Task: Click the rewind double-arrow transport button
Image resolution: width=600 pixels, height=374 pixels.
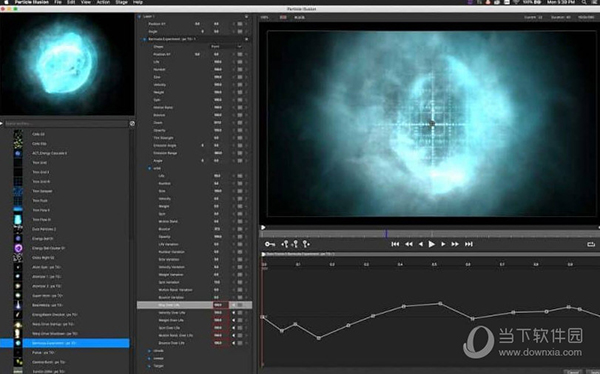Action: click(x=409, y=244)
